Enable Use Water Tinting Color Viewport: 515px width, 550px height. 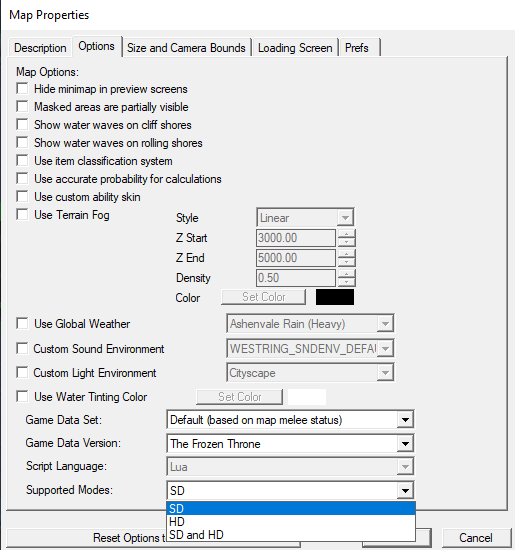(22, 397)
